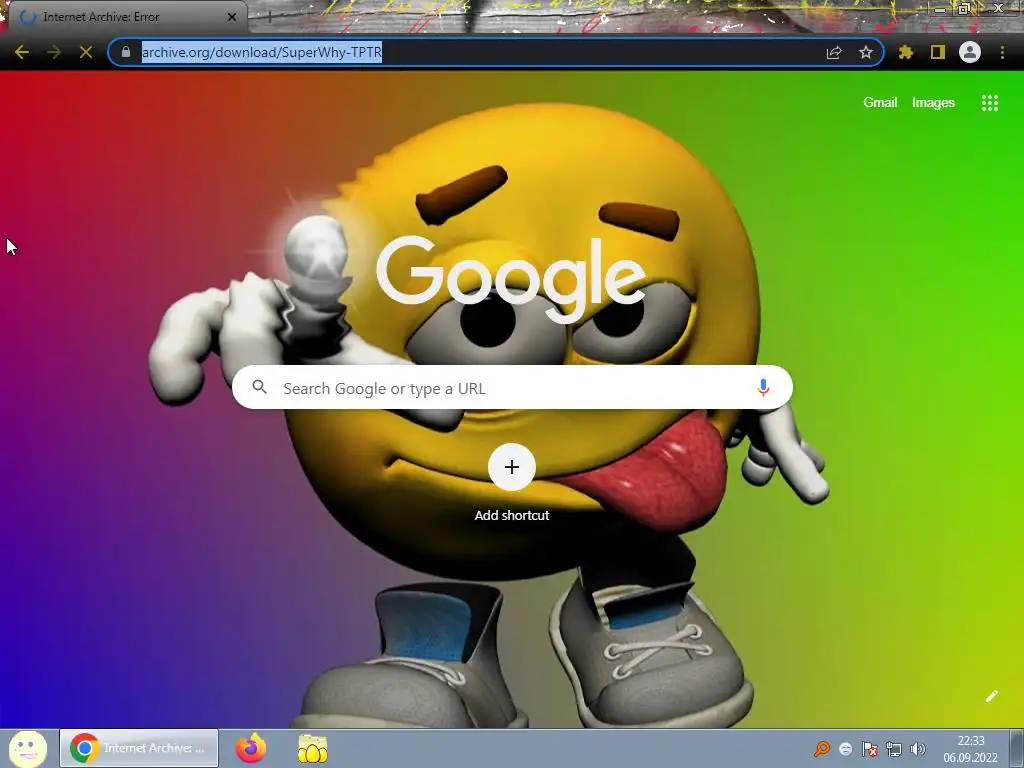
Task: Open a new tab with plus button
Action: click(x=269, y=17)
